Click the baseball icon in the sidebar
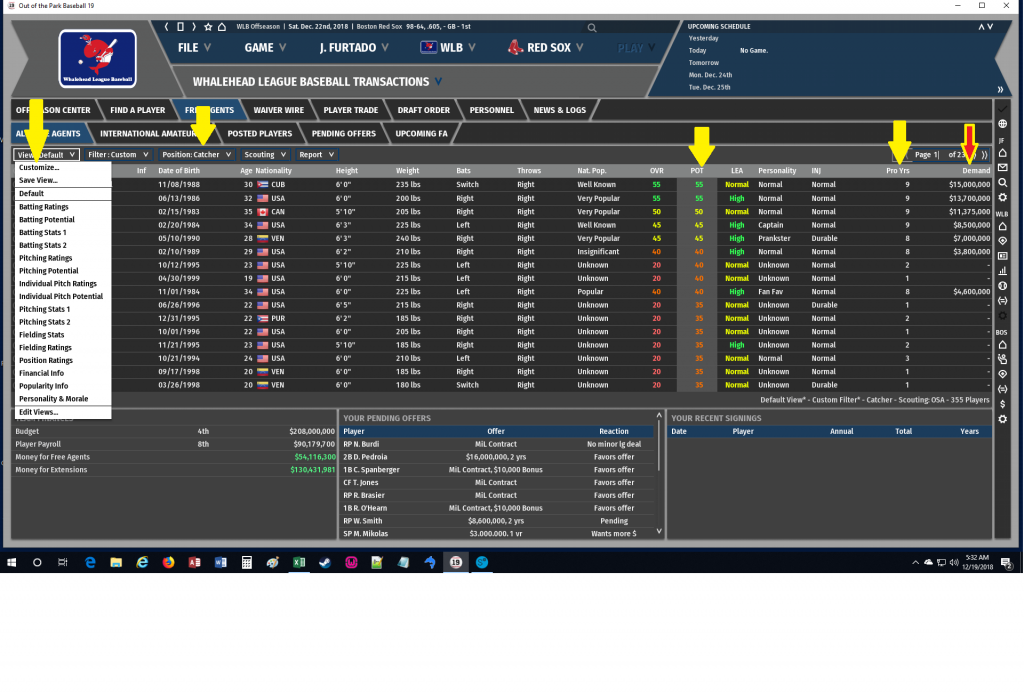1024x693 pixels. point(1002,286)
